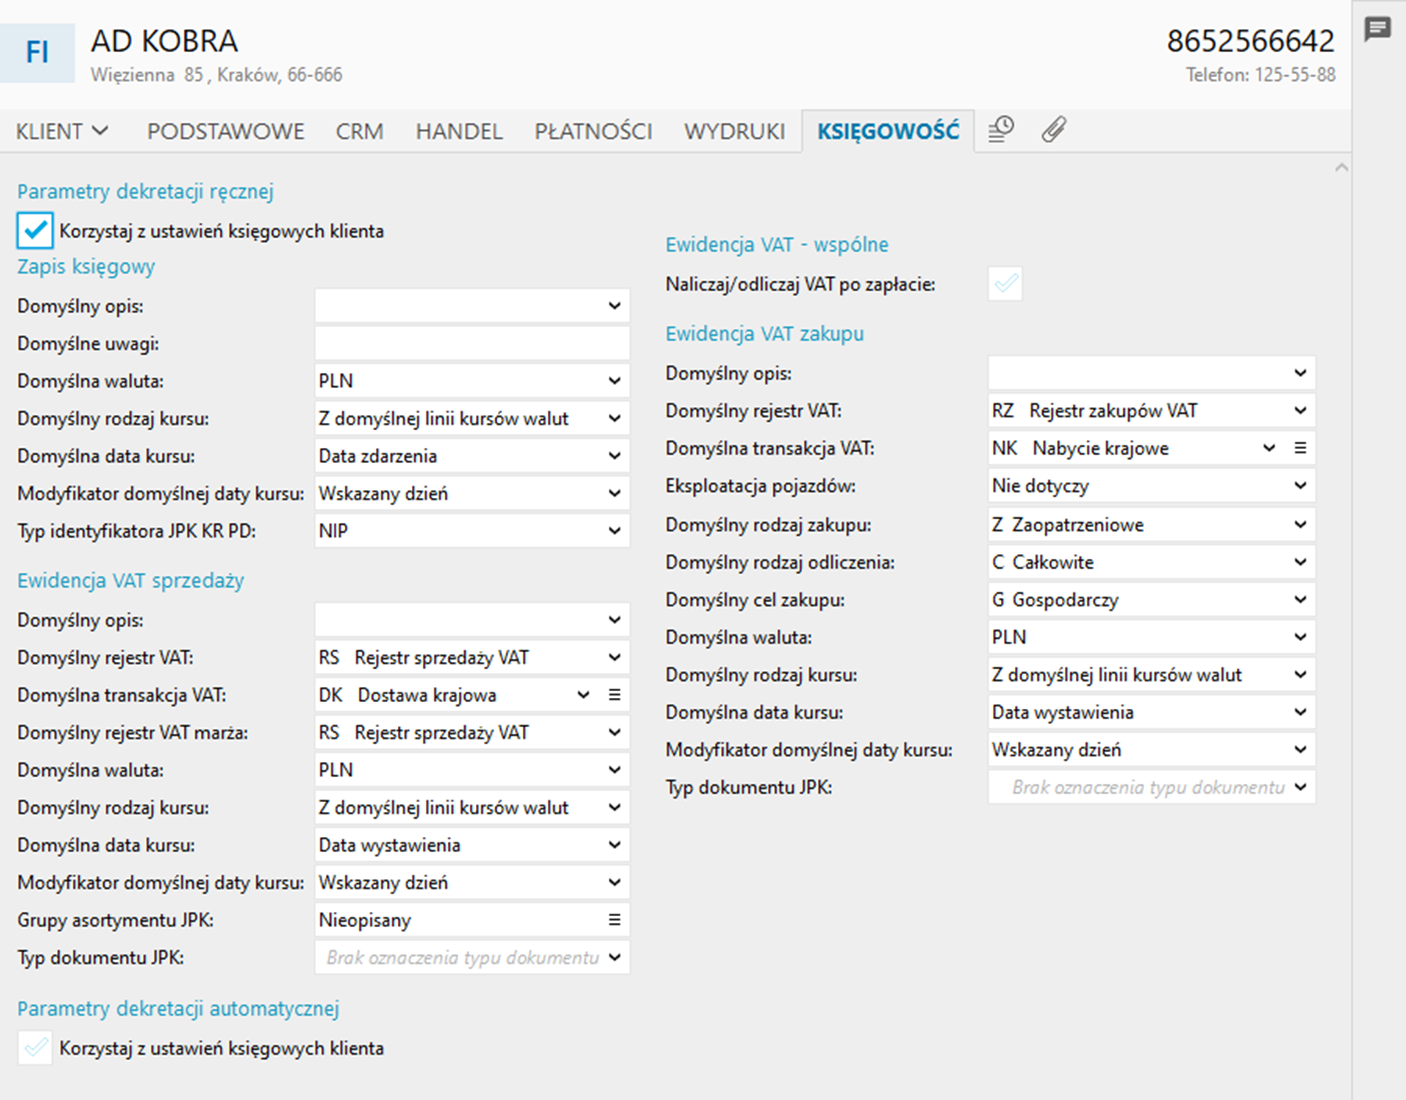Image resolution: width=1406 pixels, height=1100 pixels.
Task: Click the Ewidencja VAT sprzedaży heading
Action: tap(130, 580)
